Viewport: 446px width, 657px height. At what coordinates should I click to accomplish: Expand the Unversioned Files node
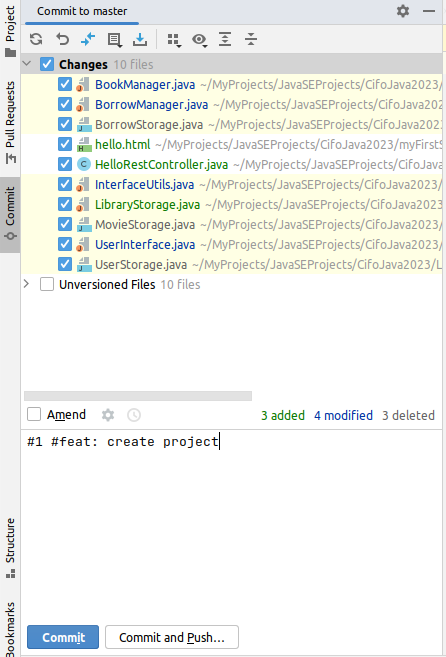pyautogui.click(x=27, y=284)
